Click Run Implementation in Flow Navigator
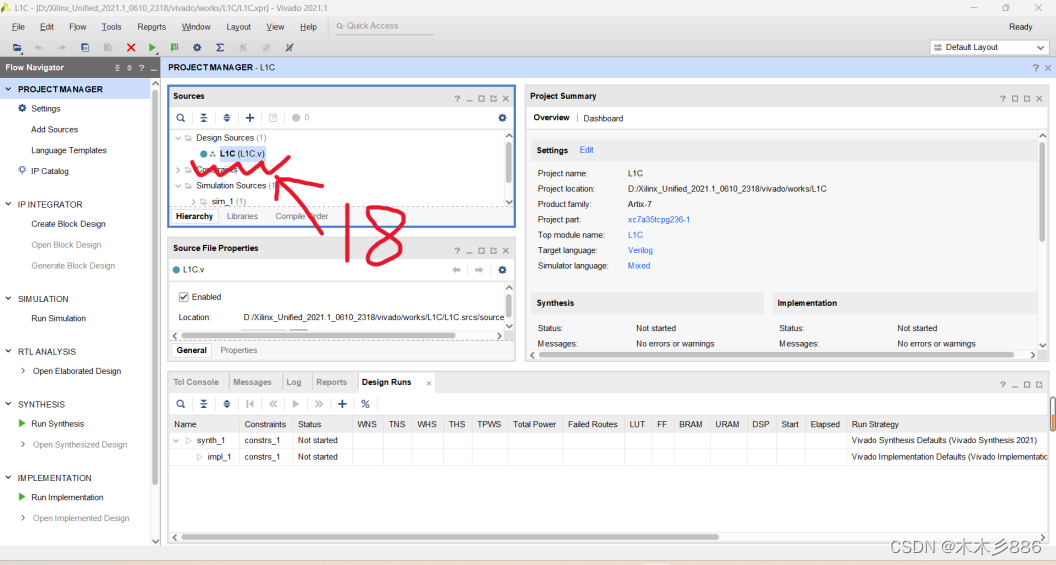This screenshot has height=565, width=1056. tap(67, 497)
